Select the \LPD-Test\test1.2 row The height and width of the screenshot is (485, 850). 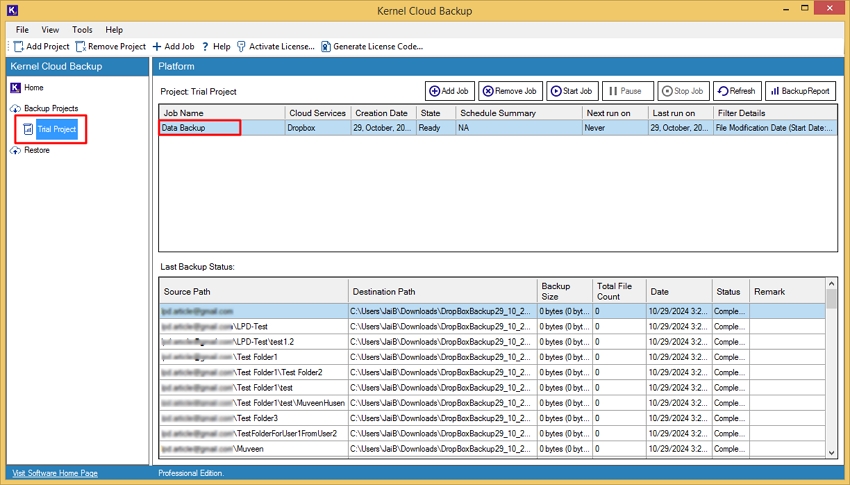pyautogui.click(x=492, y=342)
